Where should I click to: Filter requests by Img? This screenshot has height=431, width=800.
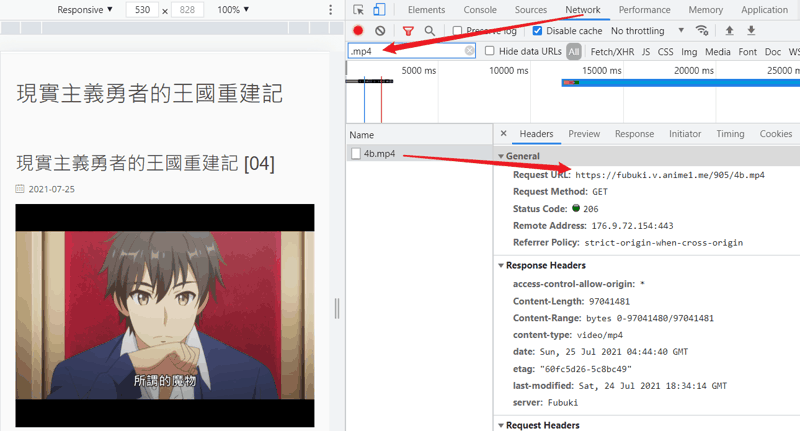pyautogui.click(x=689, y=52)
